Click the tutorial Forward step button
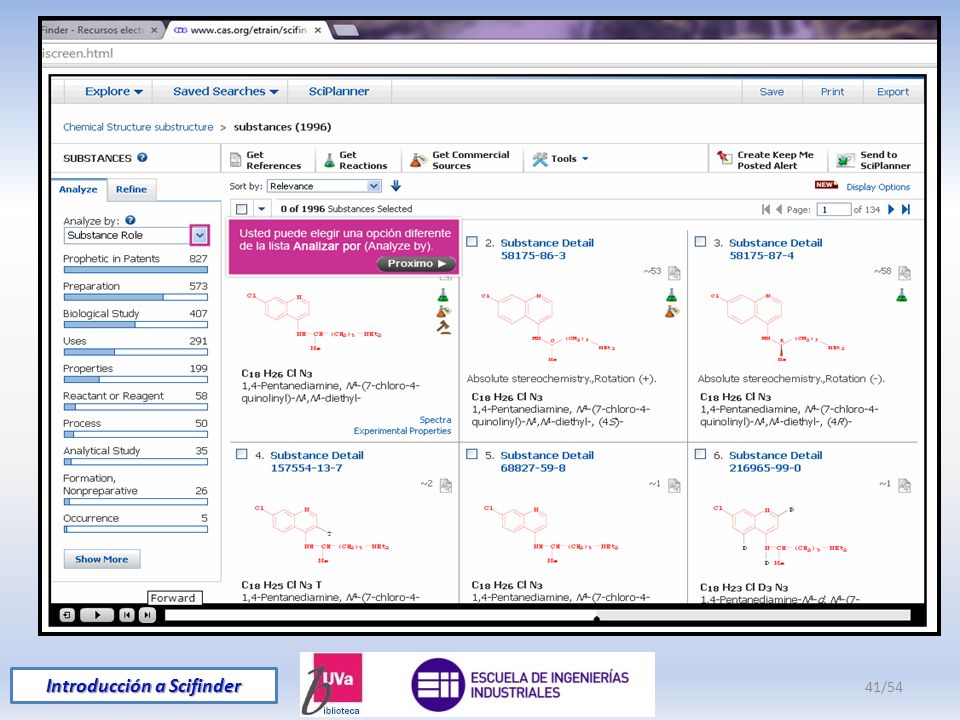 147,615
